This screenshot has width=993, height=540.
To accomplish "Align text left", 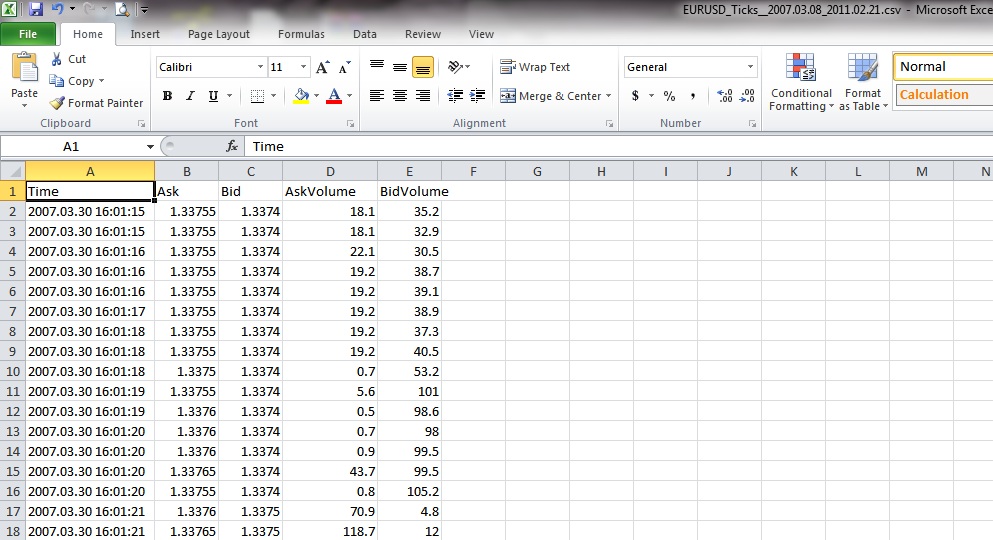I will [377, 96].
